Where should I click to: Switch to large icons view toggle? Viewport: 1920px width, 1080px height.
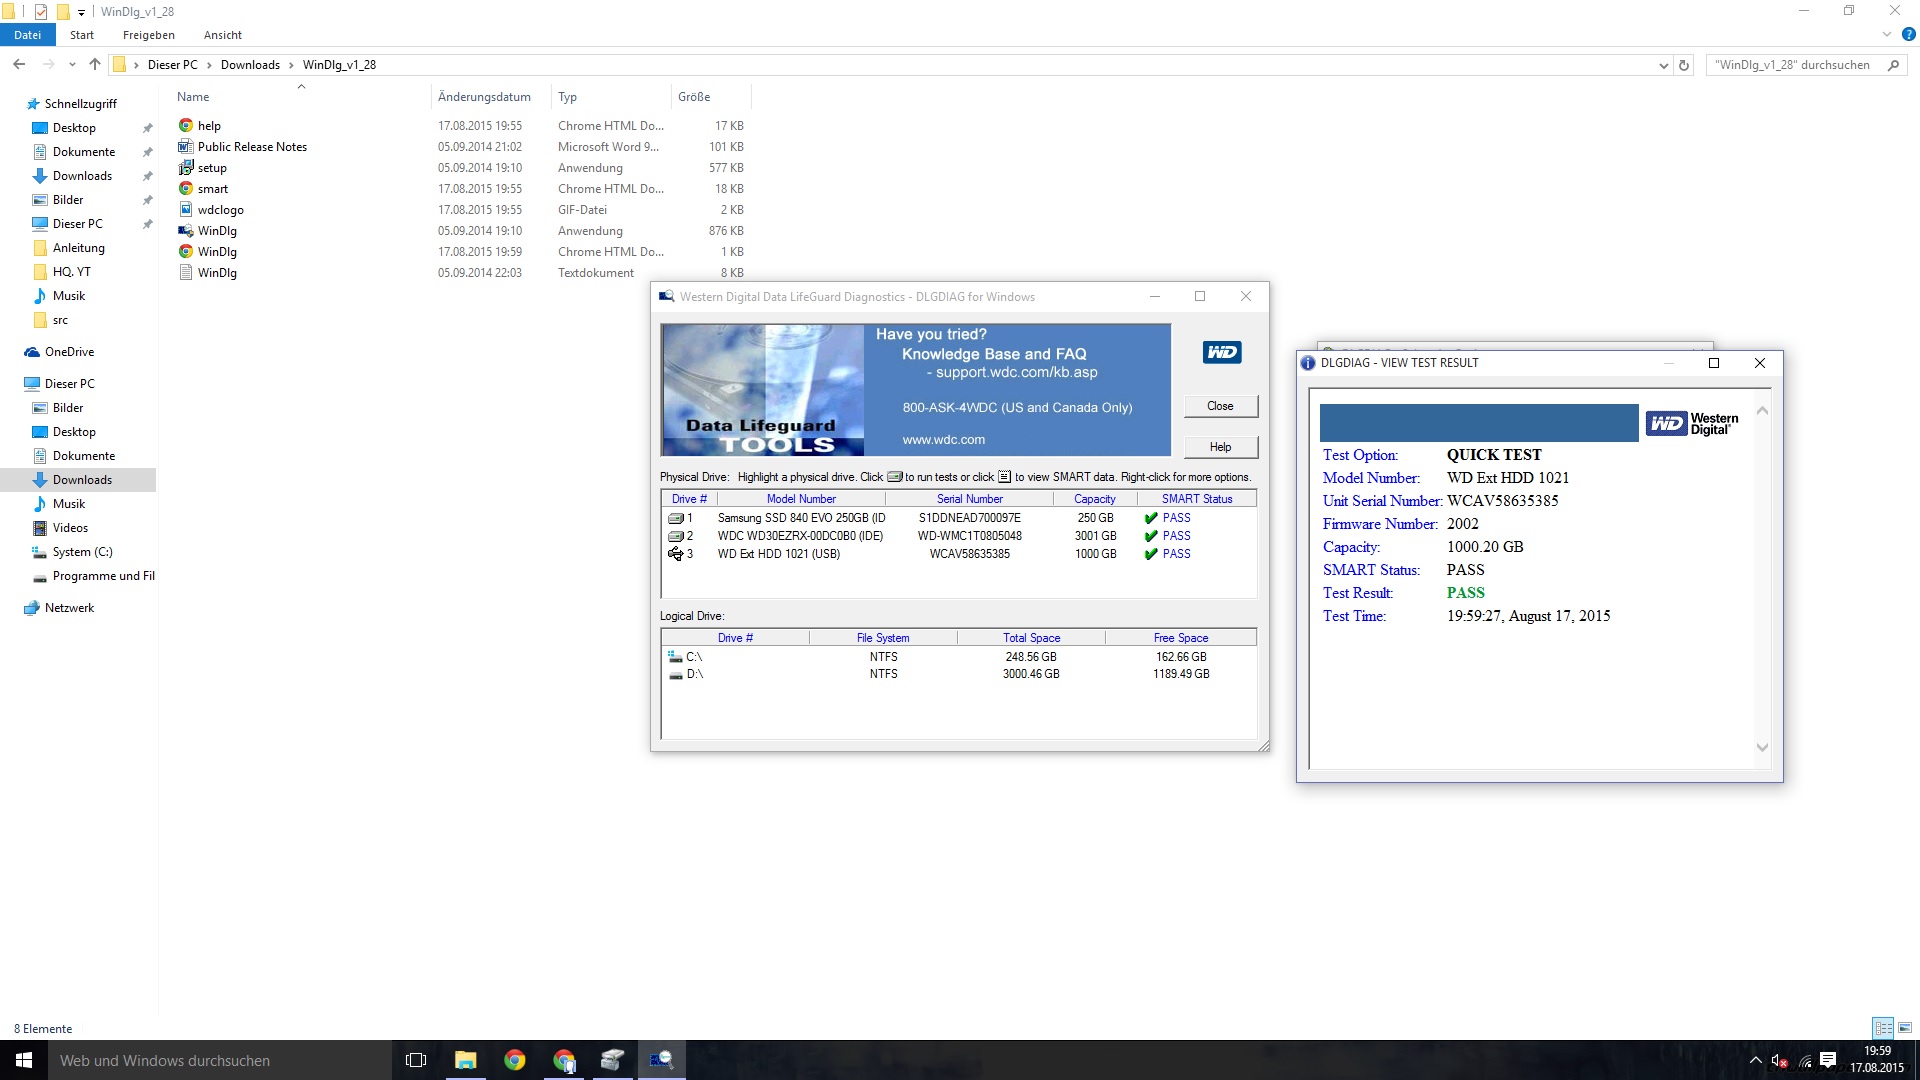click(x=1905, y=1028)
